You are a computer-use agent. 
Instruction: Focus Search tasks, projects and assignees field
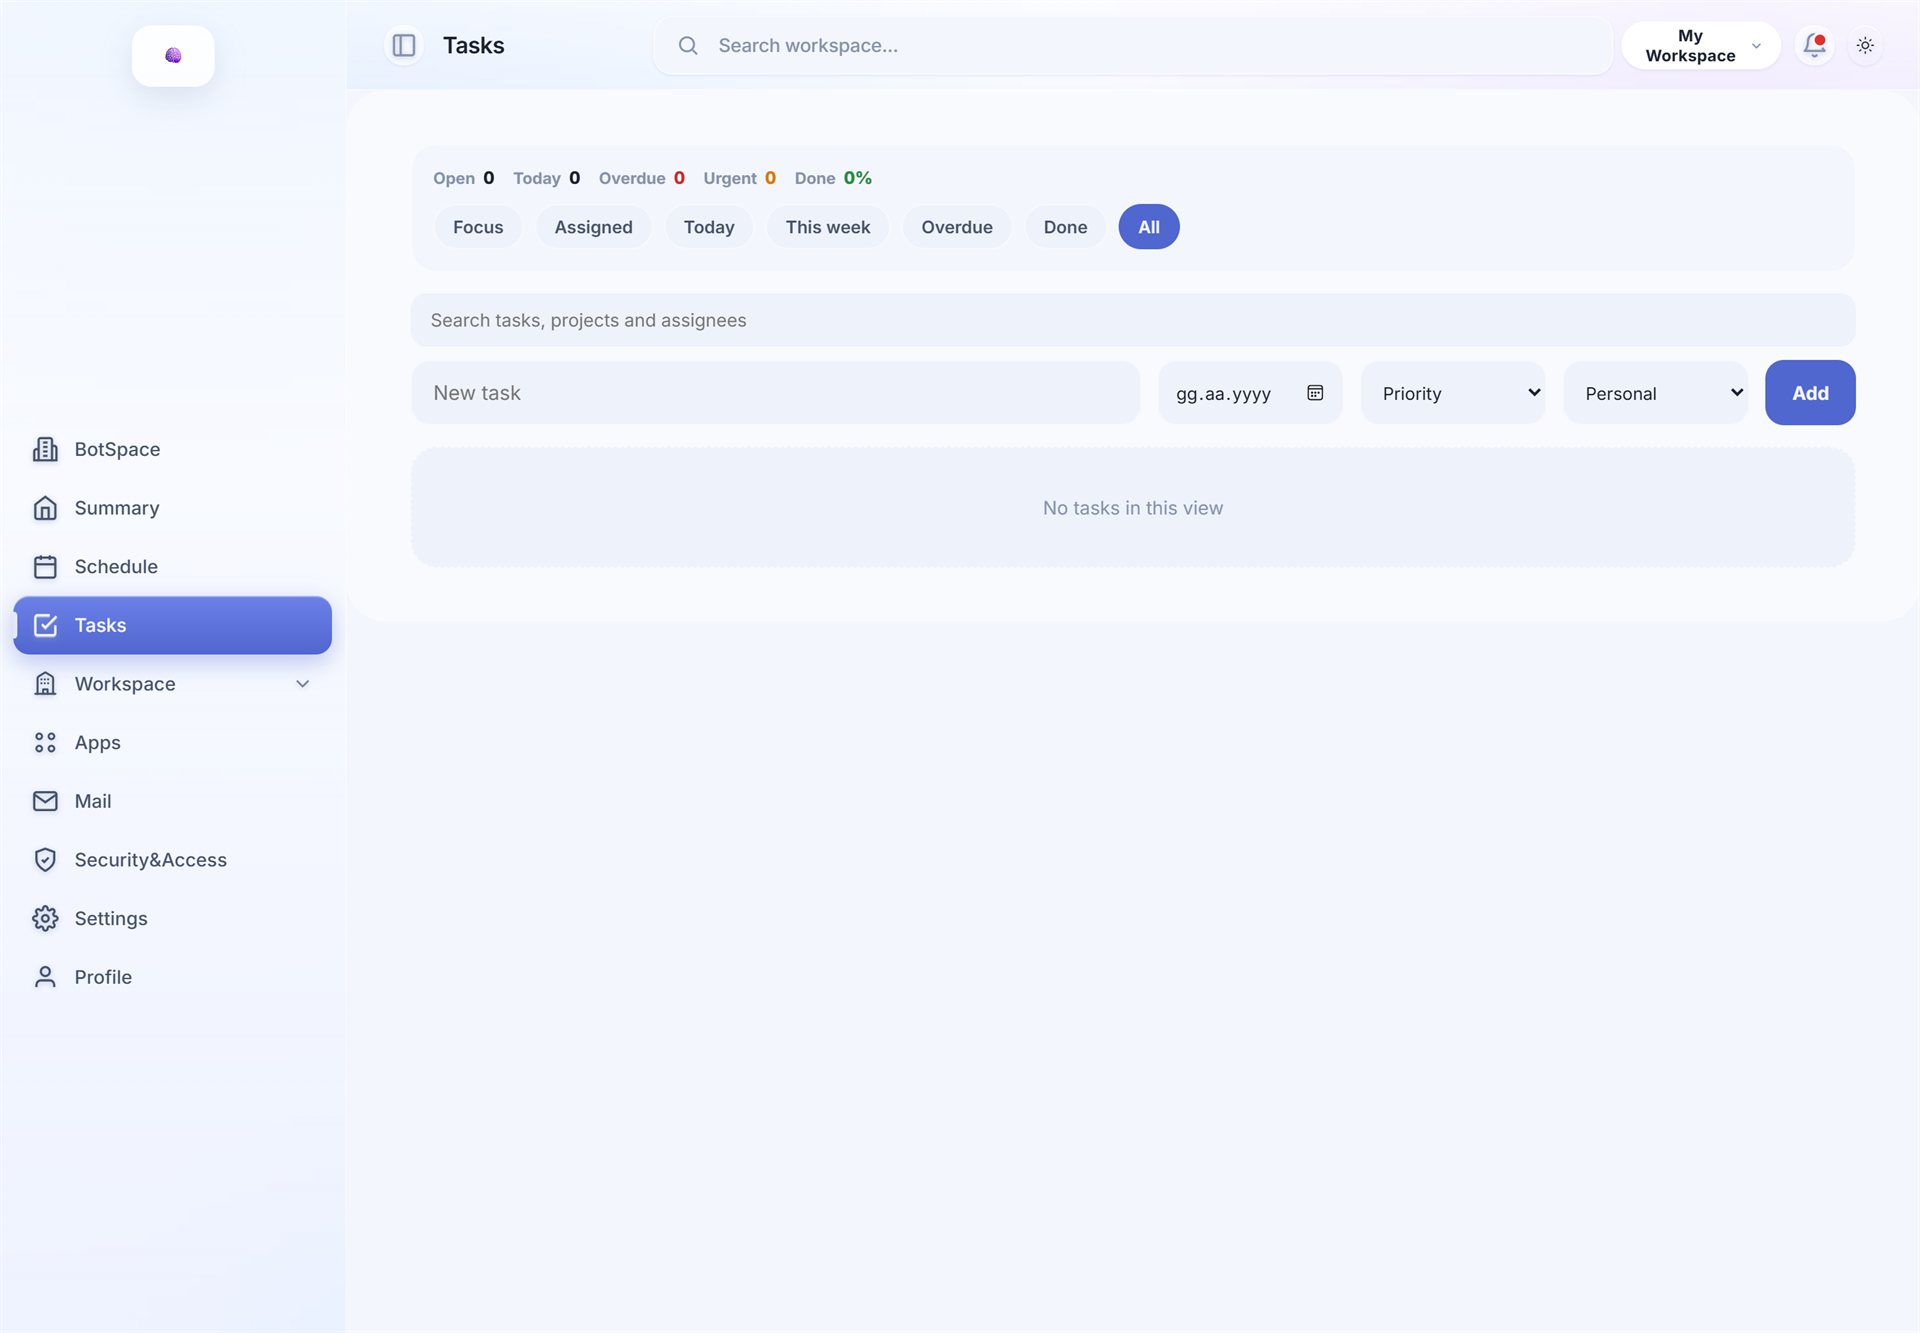(1133, 320)
